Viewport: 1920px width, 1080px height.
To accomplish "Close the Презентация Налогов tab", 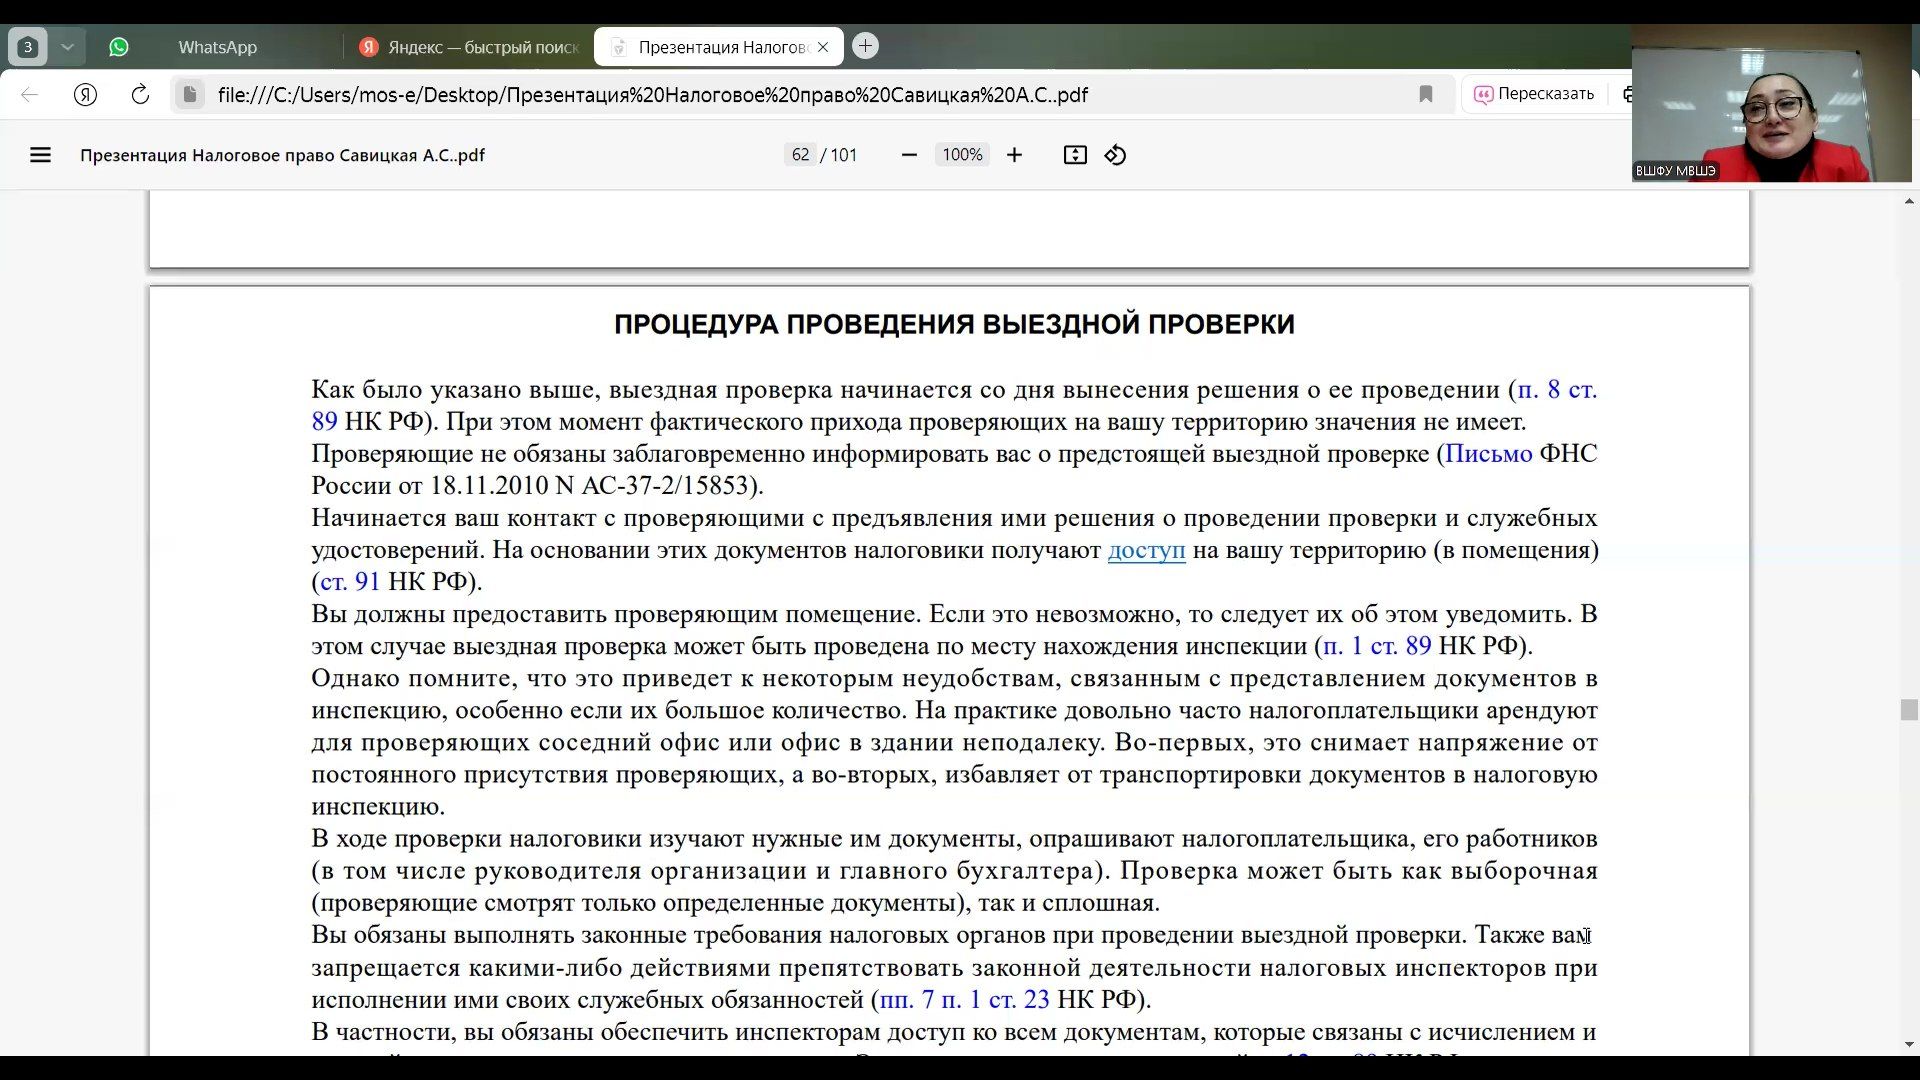I will (823, 47).
